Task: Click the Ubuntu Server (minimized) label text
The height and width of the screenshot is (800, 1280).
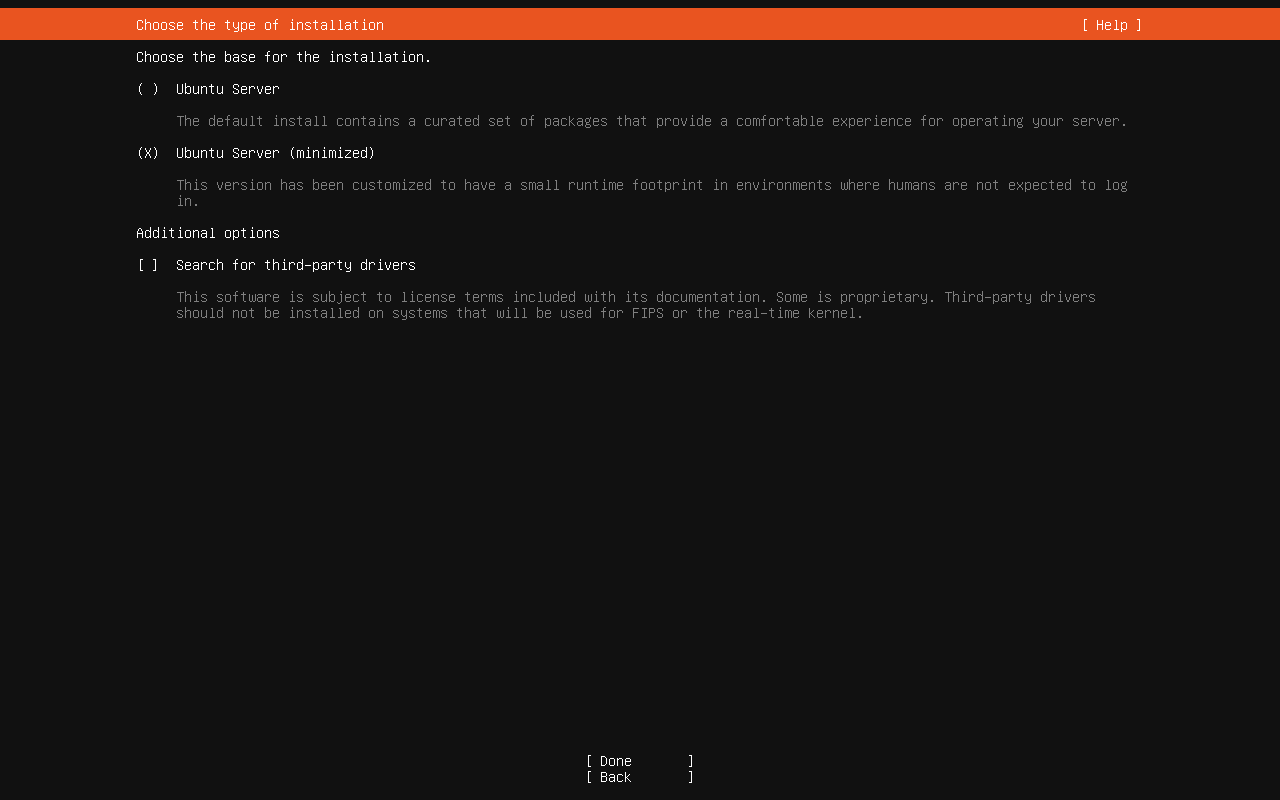Action: point(275,153)
